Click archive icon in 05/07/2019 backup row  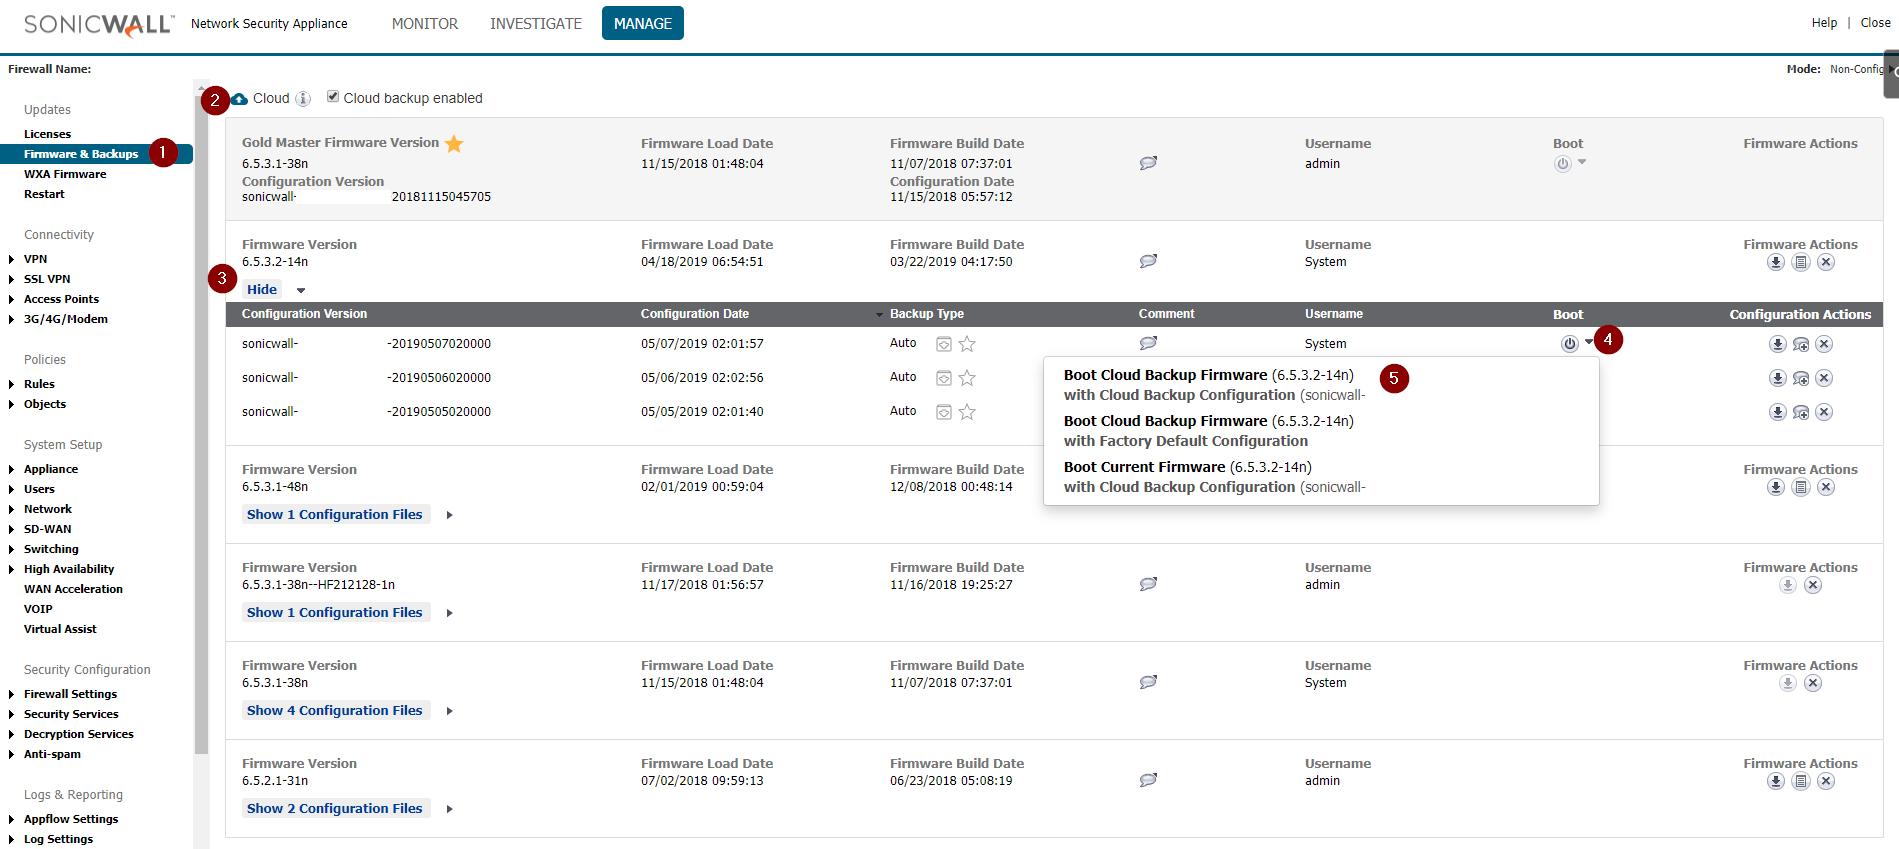[943, 344]
